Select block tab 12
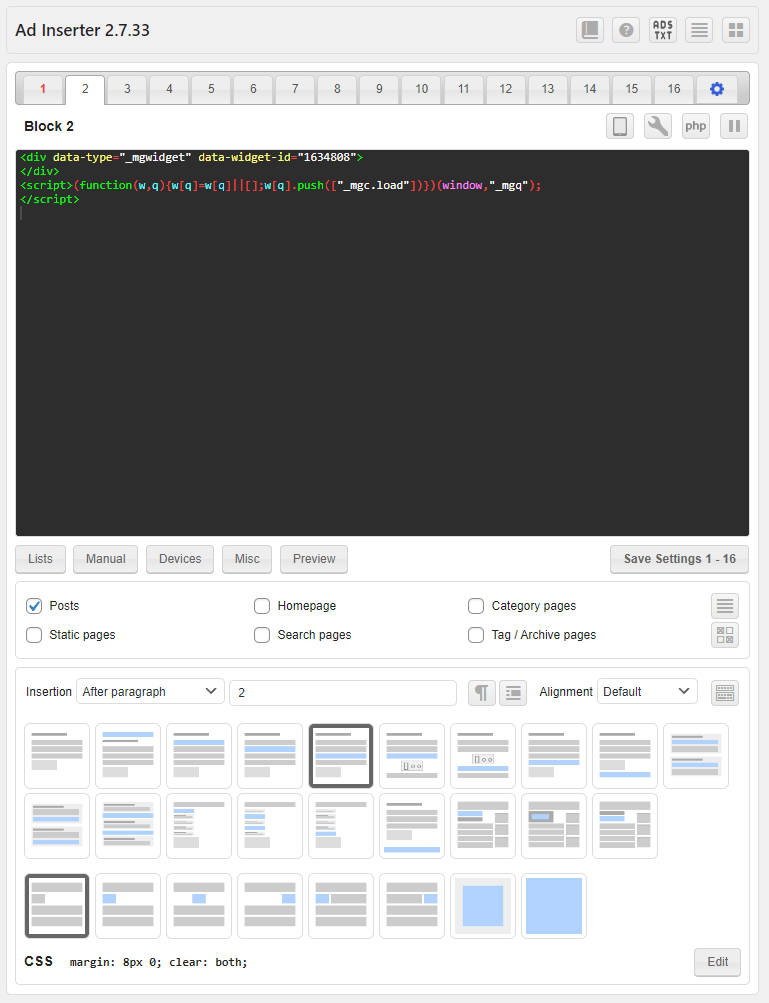This screenshot has width=769, height=1003. 505,89
